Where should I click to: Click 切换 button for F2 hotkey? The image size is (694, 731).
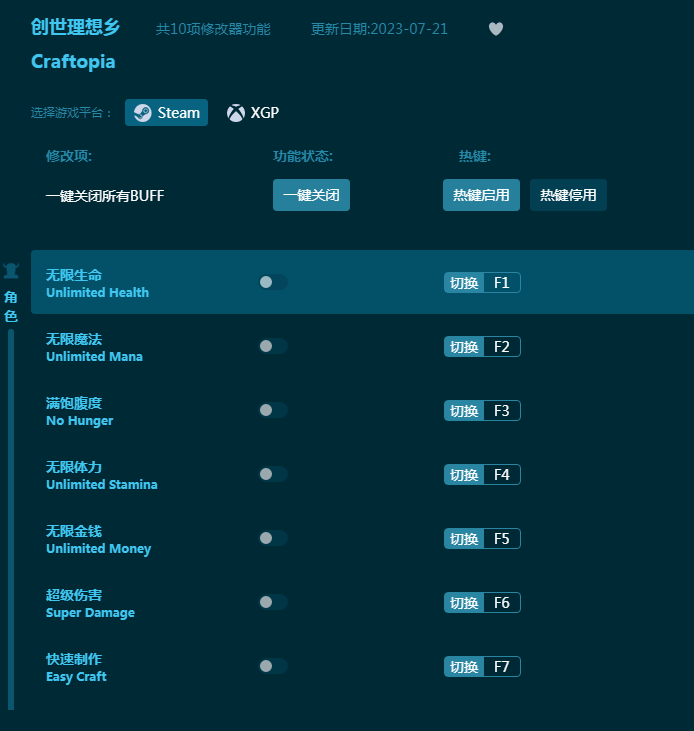click(x=464, y=346)
